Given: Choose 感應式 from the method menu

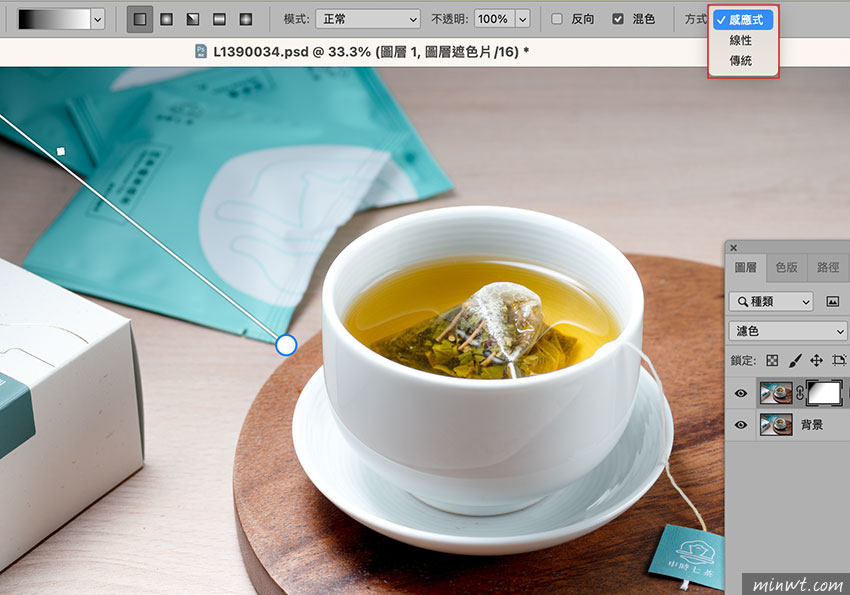Looking at the screenshot, I should coord(743,20).
